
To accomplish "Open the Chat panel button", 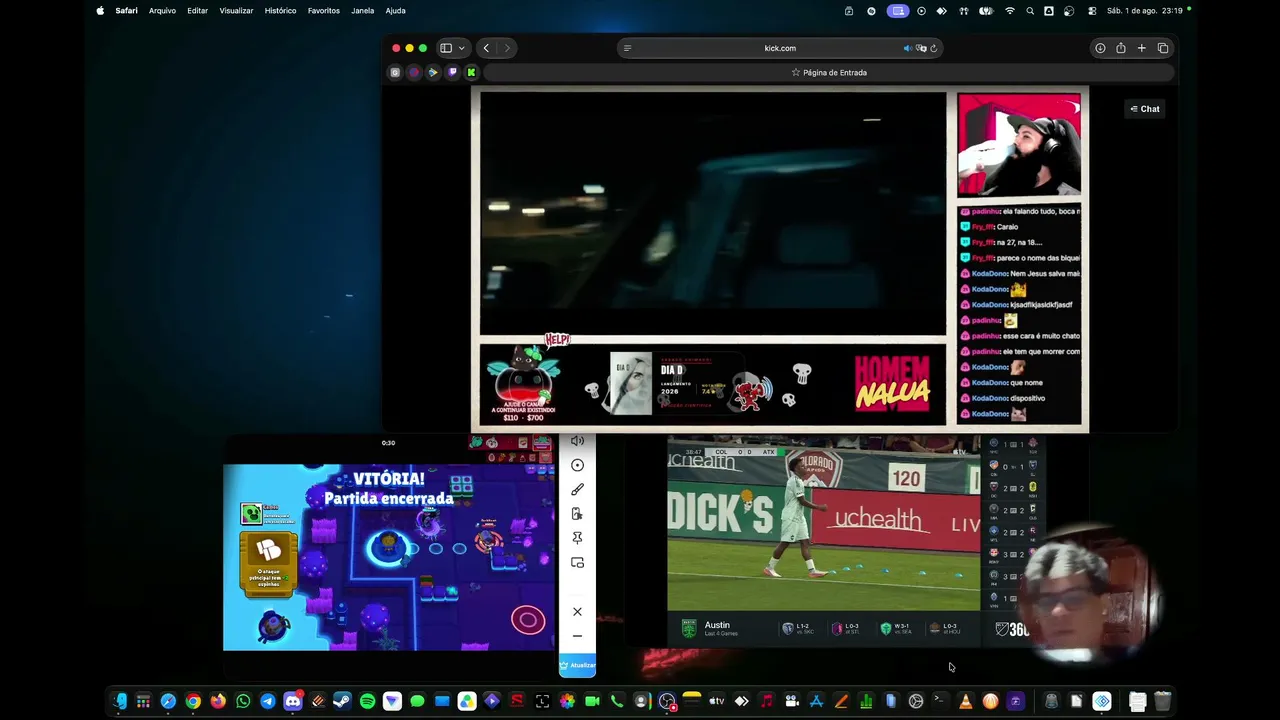I will tap(1145, 109).
